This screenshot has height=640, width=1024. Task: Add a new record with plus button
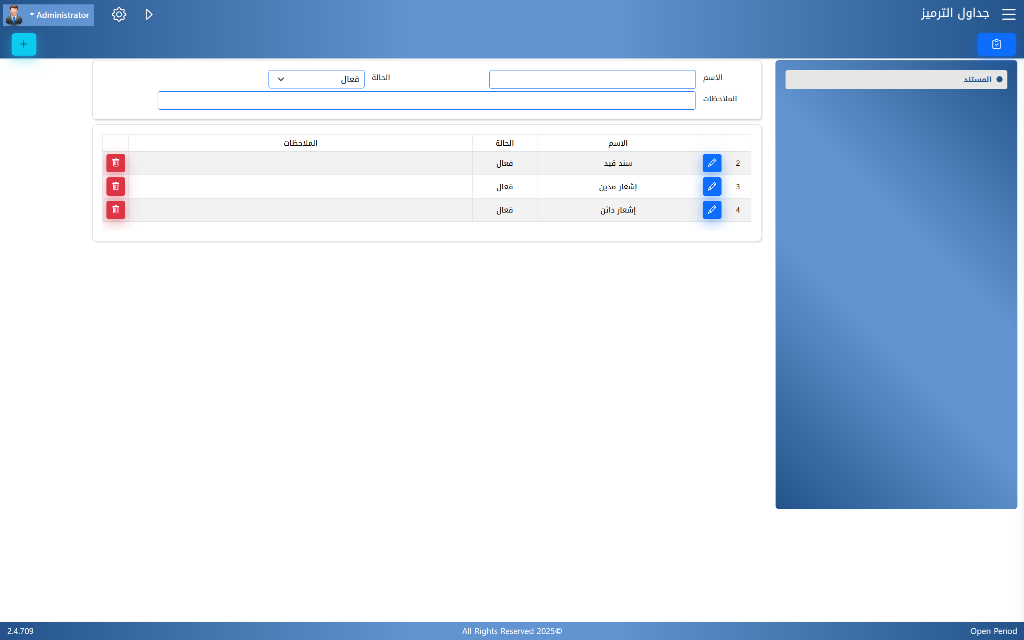click(24, 44)
